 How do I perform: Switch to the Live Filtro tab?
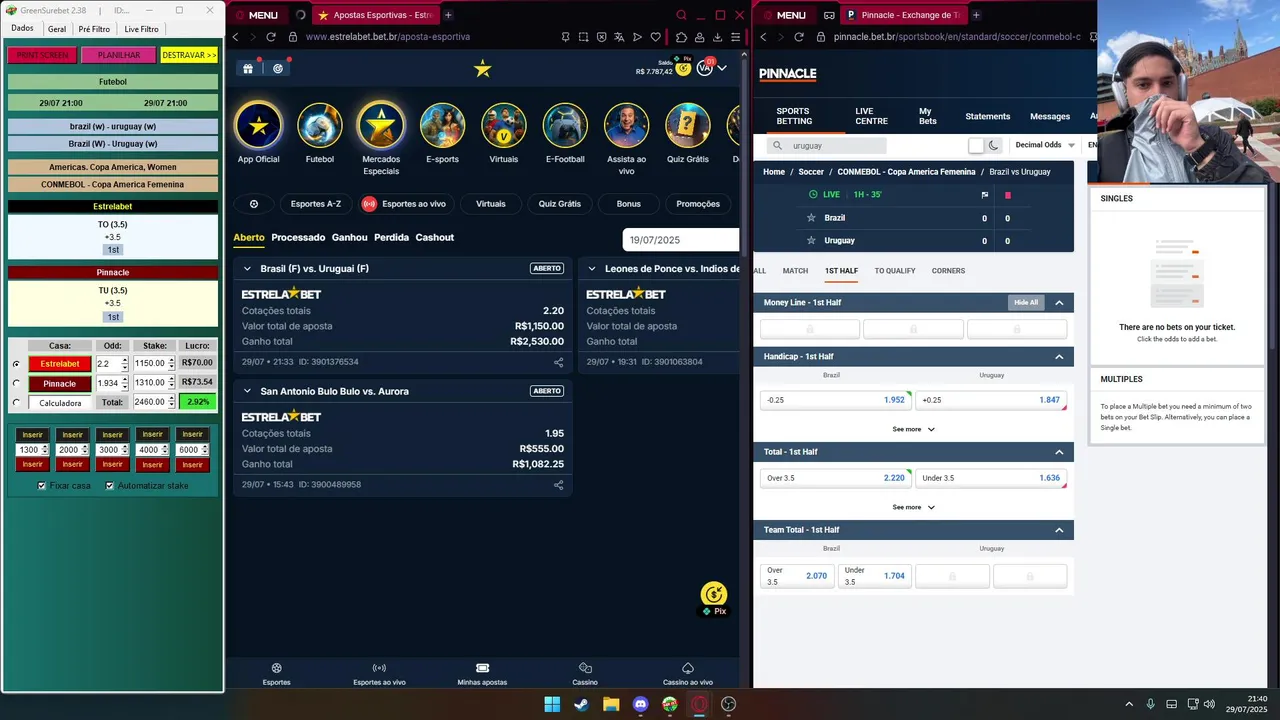[x=141, y=29]
